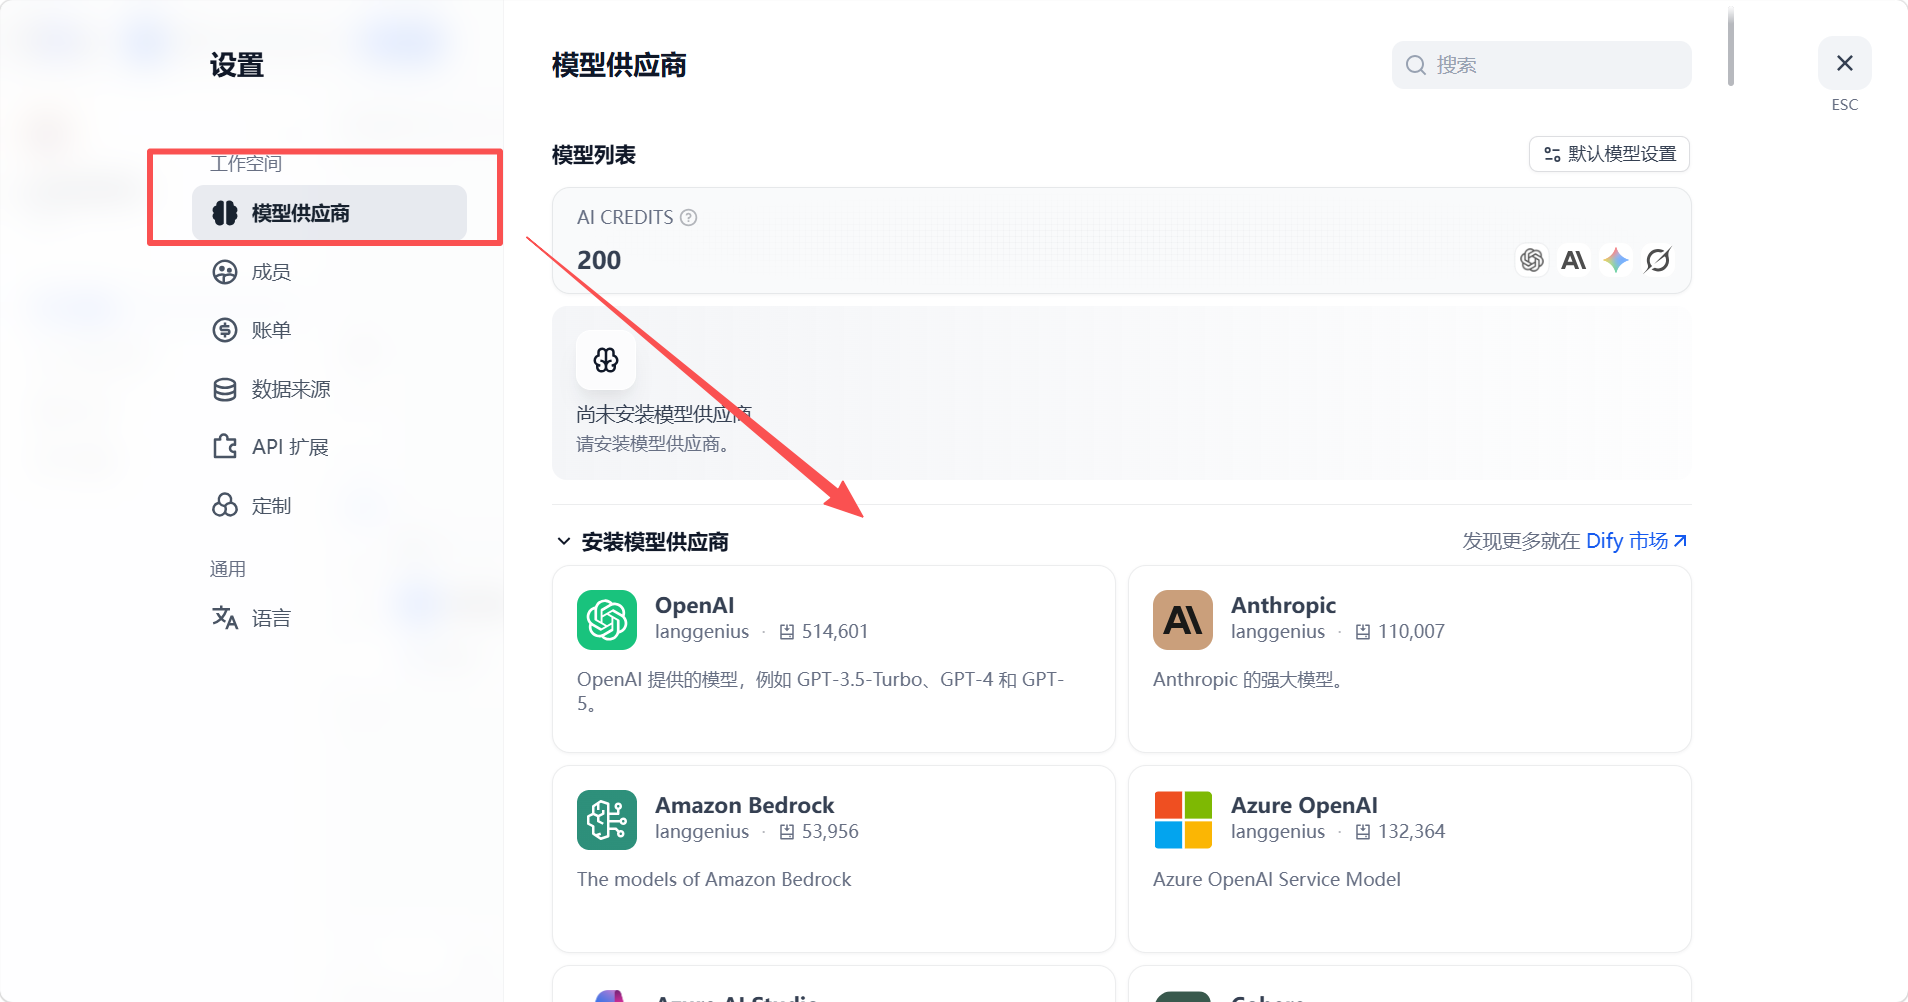This screenshot has height=1002, width=1908.
Task: Click the dollar icon beside 账单
Action: [225, 330]
